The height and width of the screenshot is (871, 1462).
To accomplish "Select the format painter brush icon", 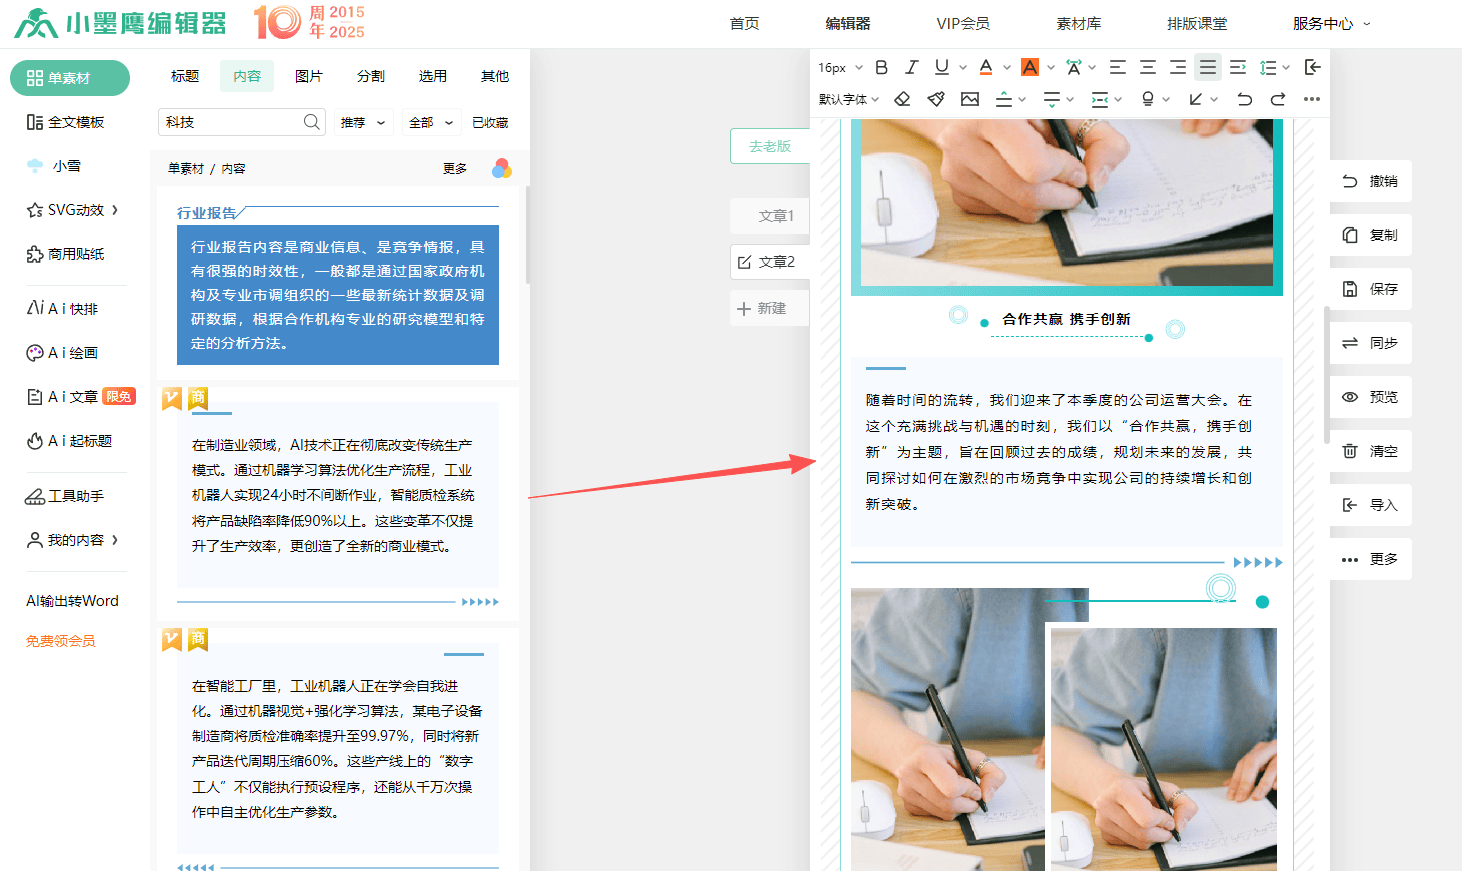I will (936, 99).
